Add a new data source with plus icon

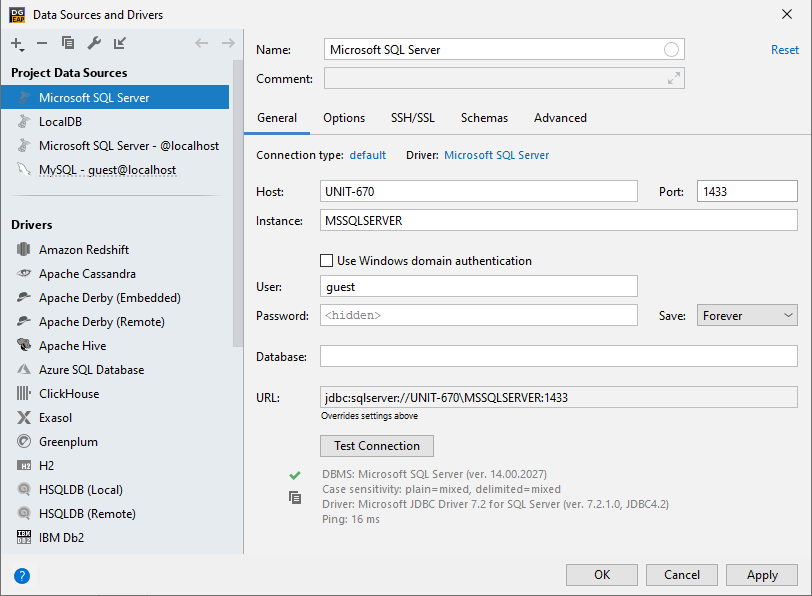pyautogui.click(x=17, y=43)
